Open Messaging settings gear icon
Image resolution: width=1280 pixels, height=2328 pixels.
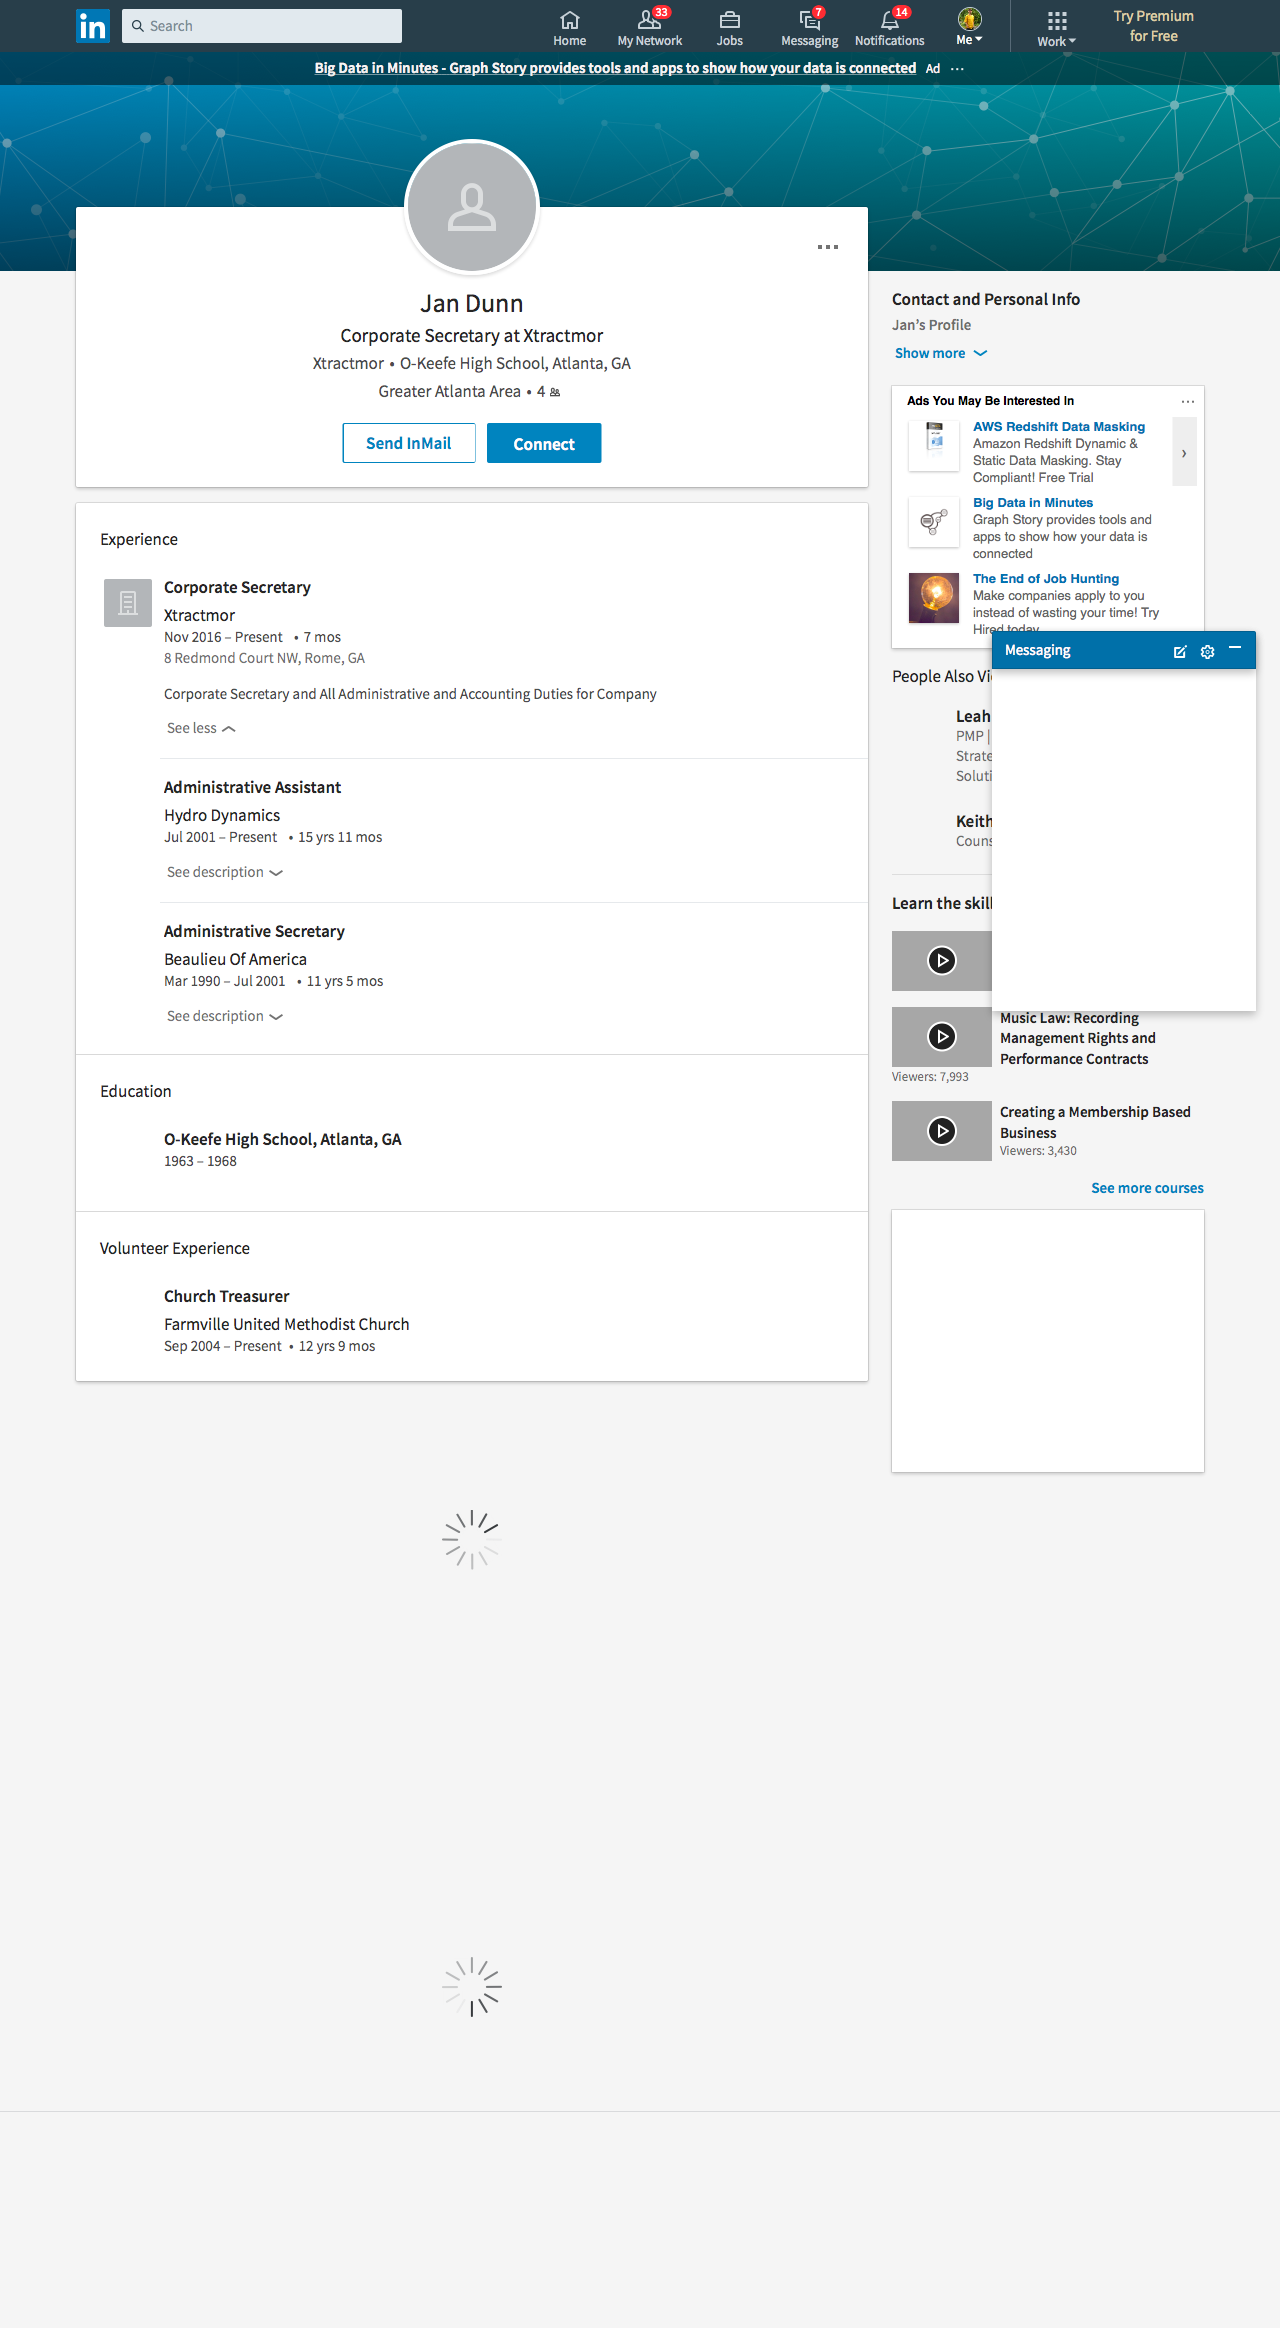pos(1207,652)
